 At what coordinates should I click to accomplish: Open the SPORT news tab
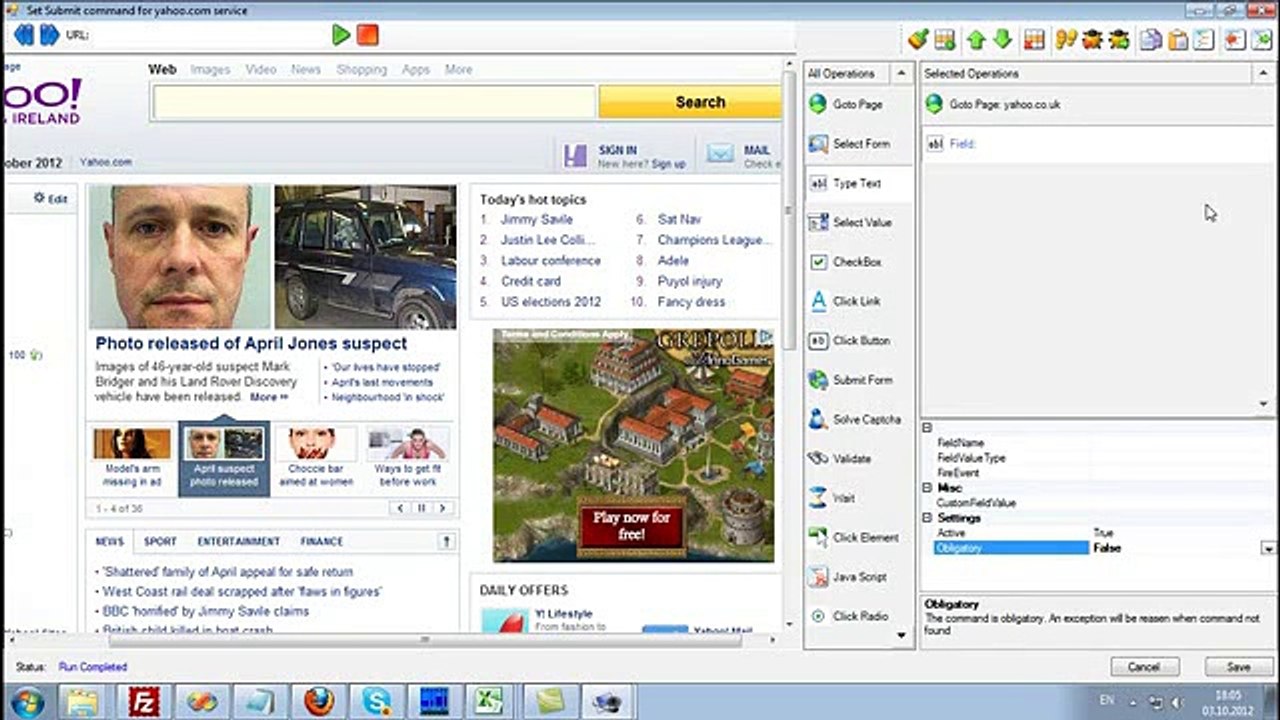click(160, 541)
